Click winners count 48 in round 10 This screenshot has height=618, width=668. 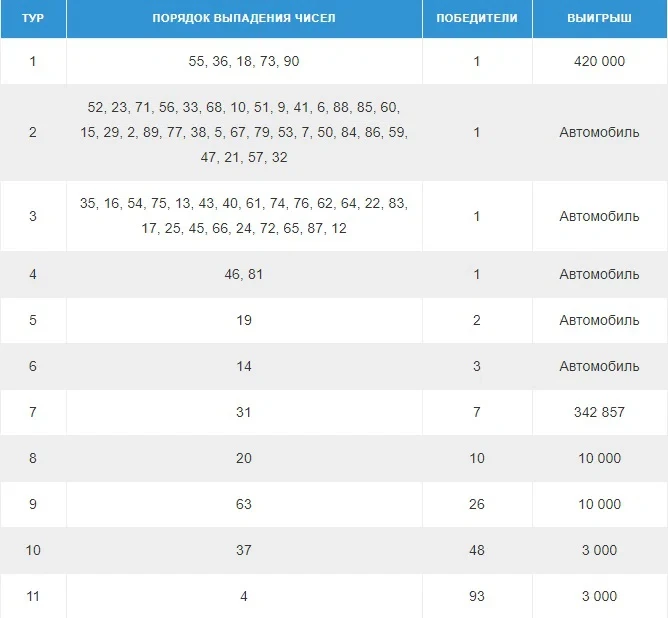point(477,550)
